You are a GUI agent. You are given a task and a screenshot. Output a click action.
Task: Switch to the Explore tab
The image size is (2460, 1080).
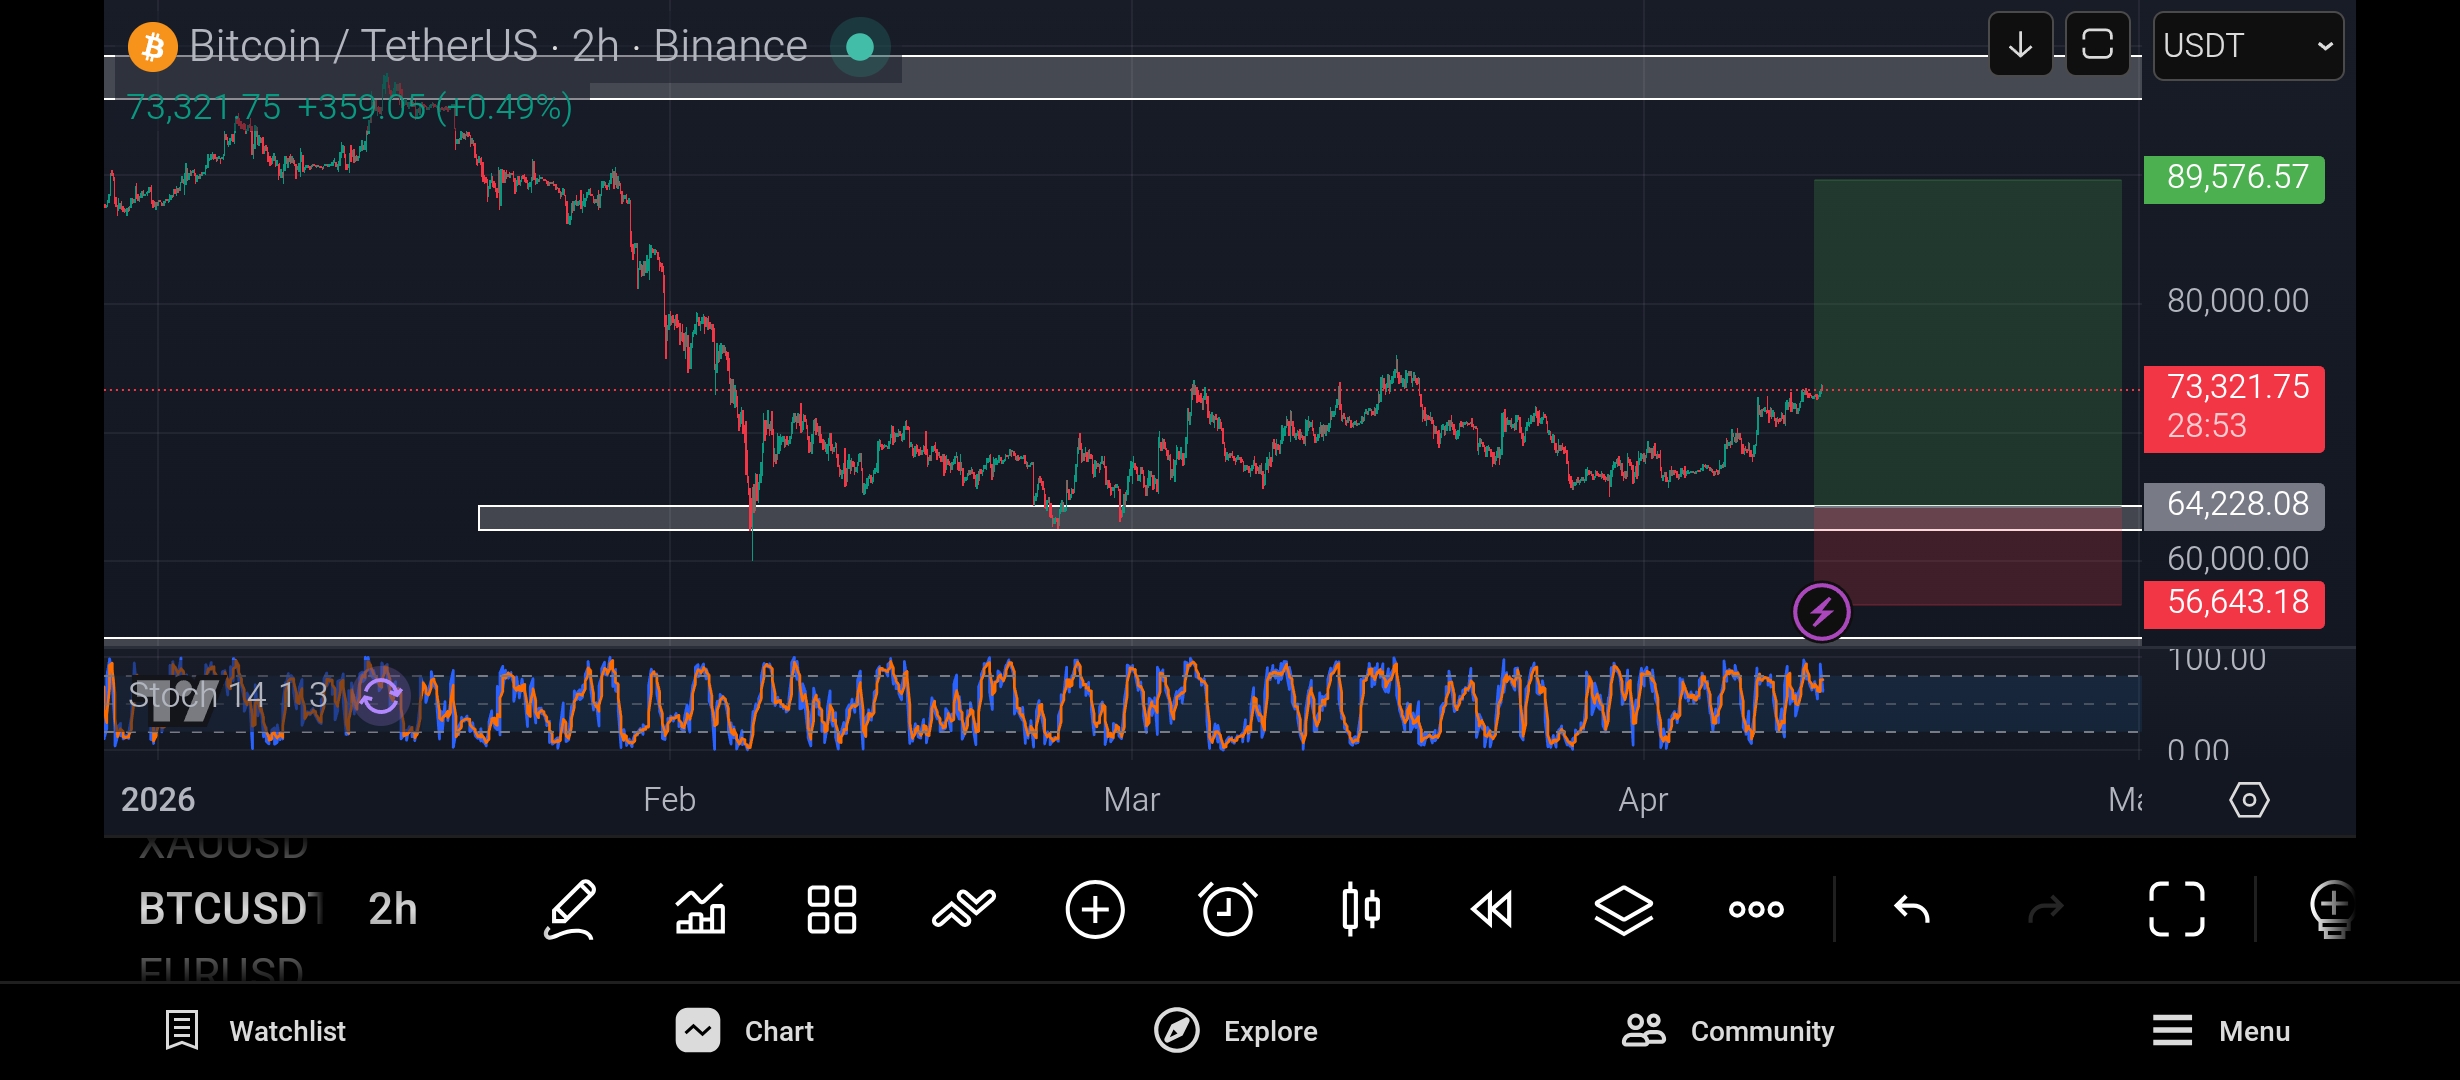click(x=1236, y=1031)
